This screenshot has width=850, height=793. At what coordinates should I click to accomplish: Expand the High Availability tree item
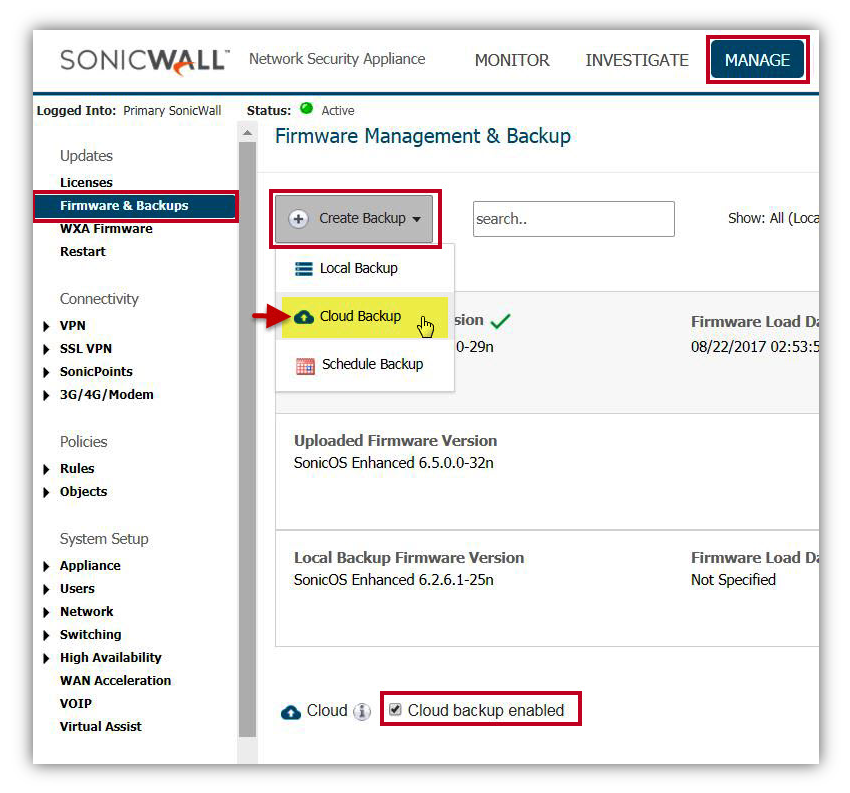pyautogui.click(x=46, y=658)
